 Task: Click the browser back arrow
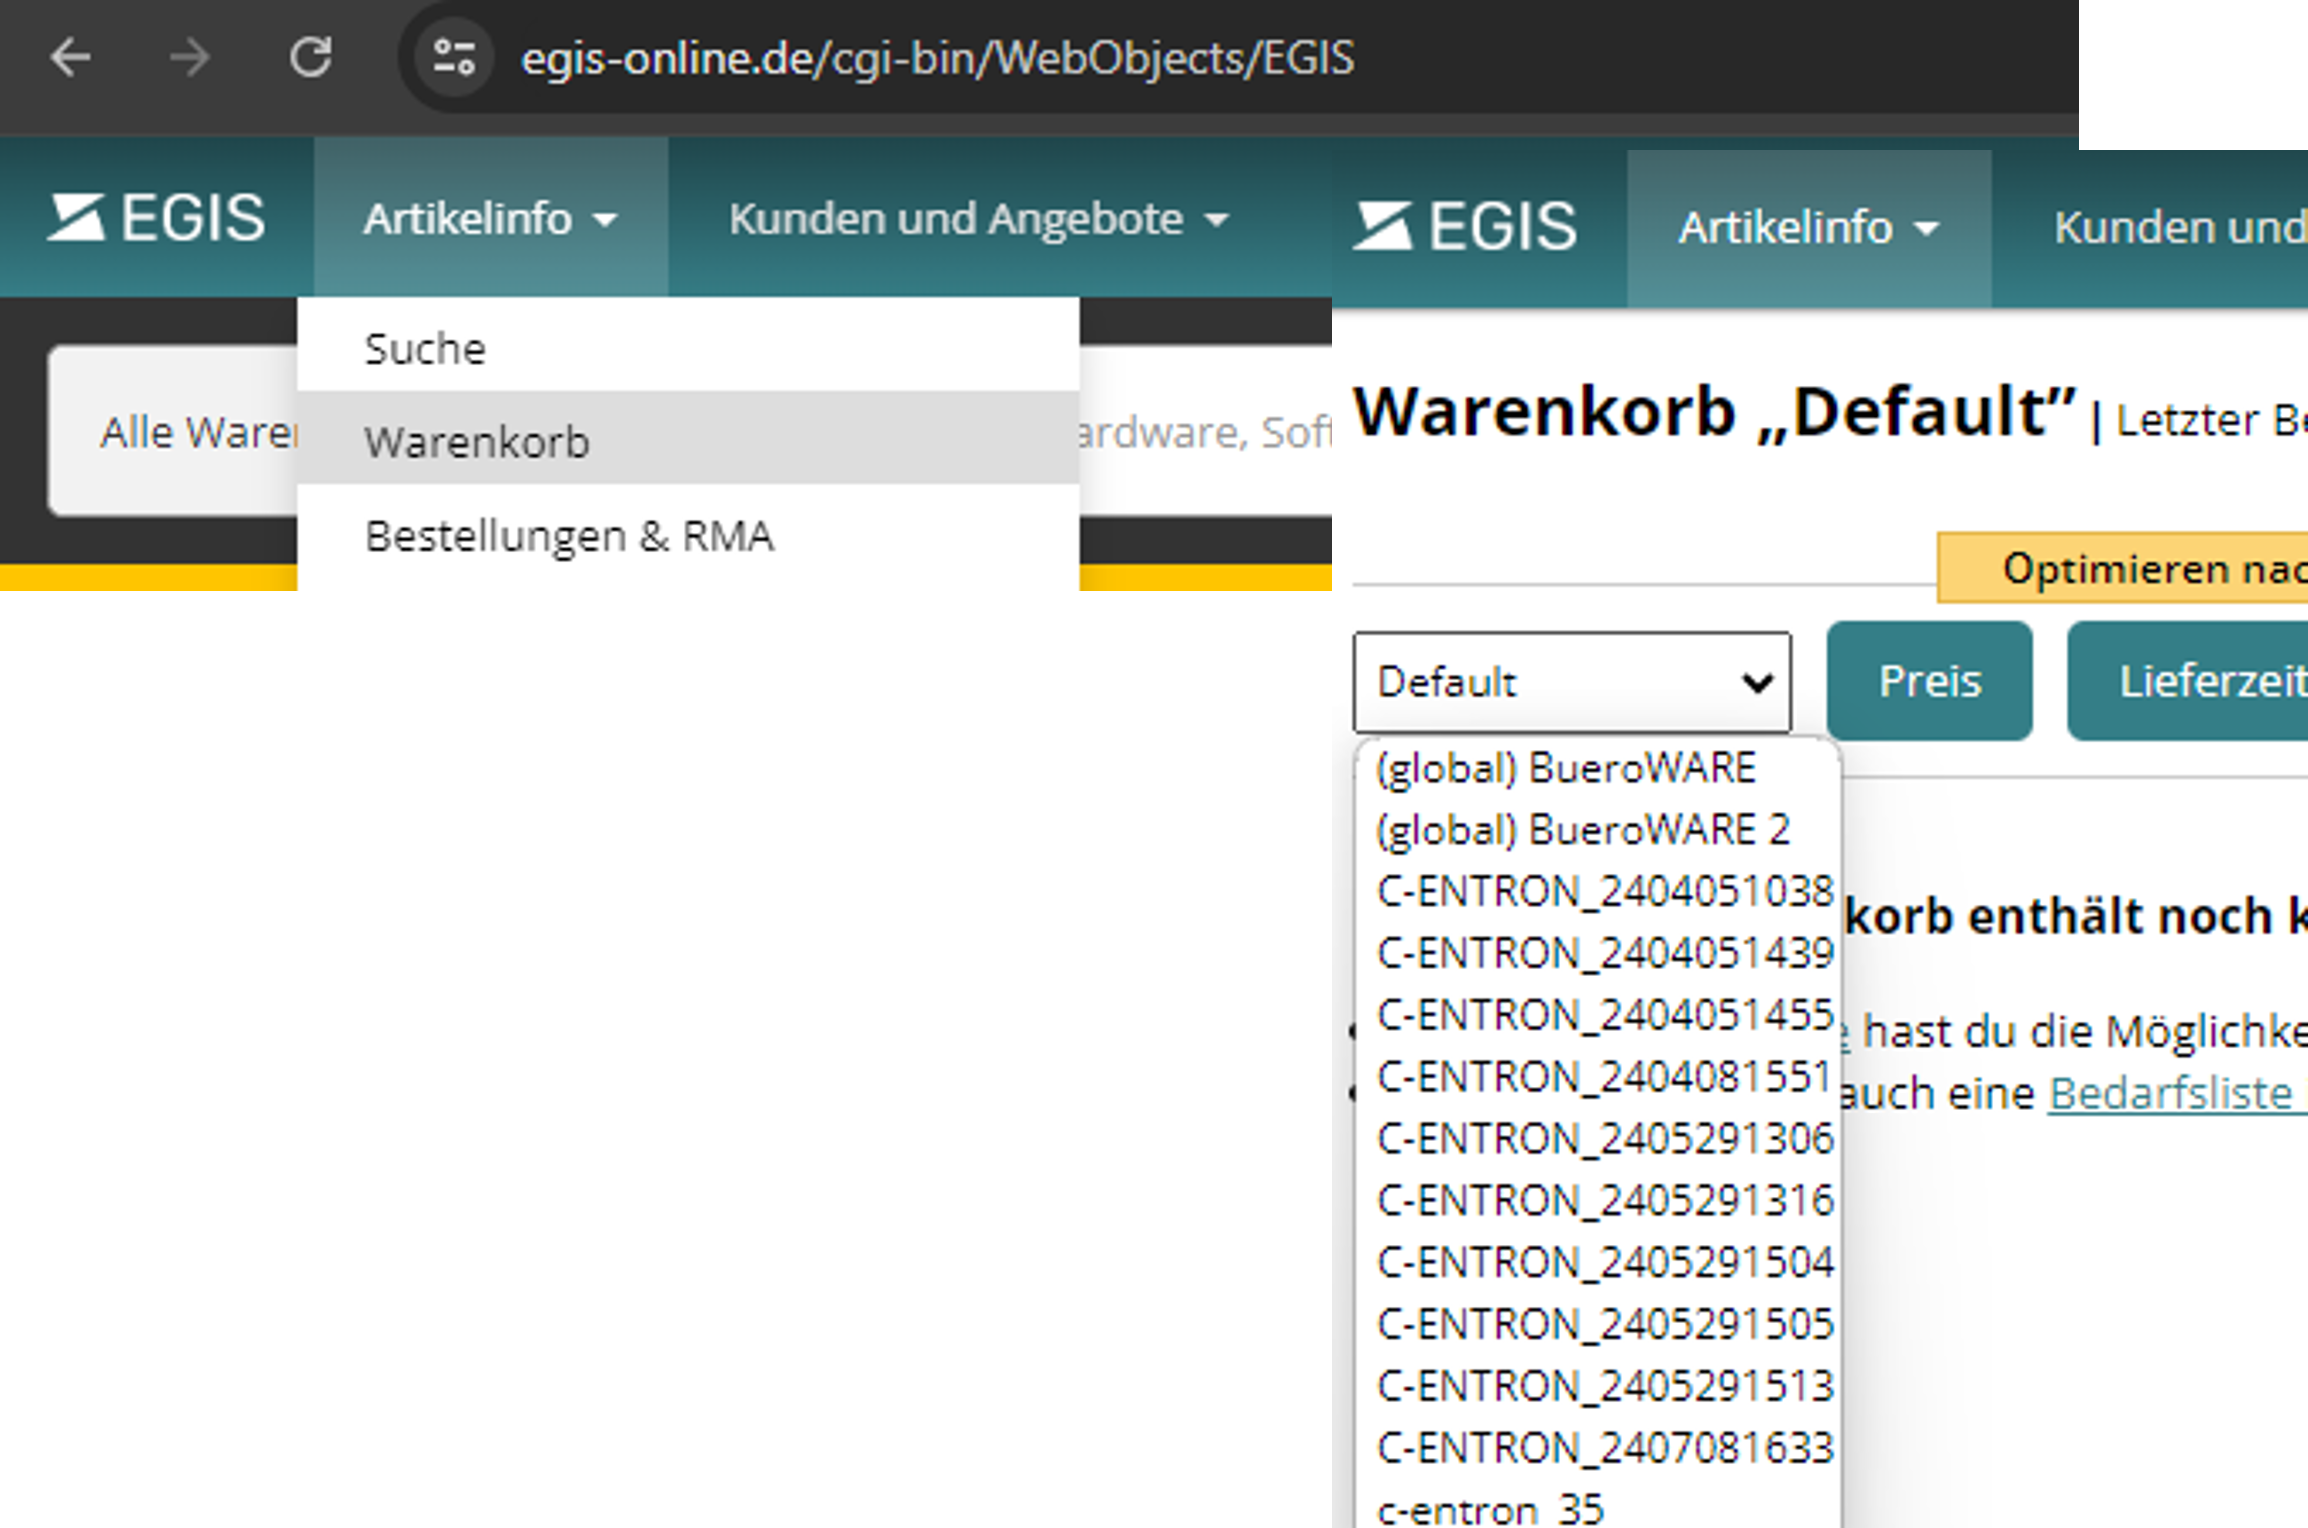pos(70,58)
